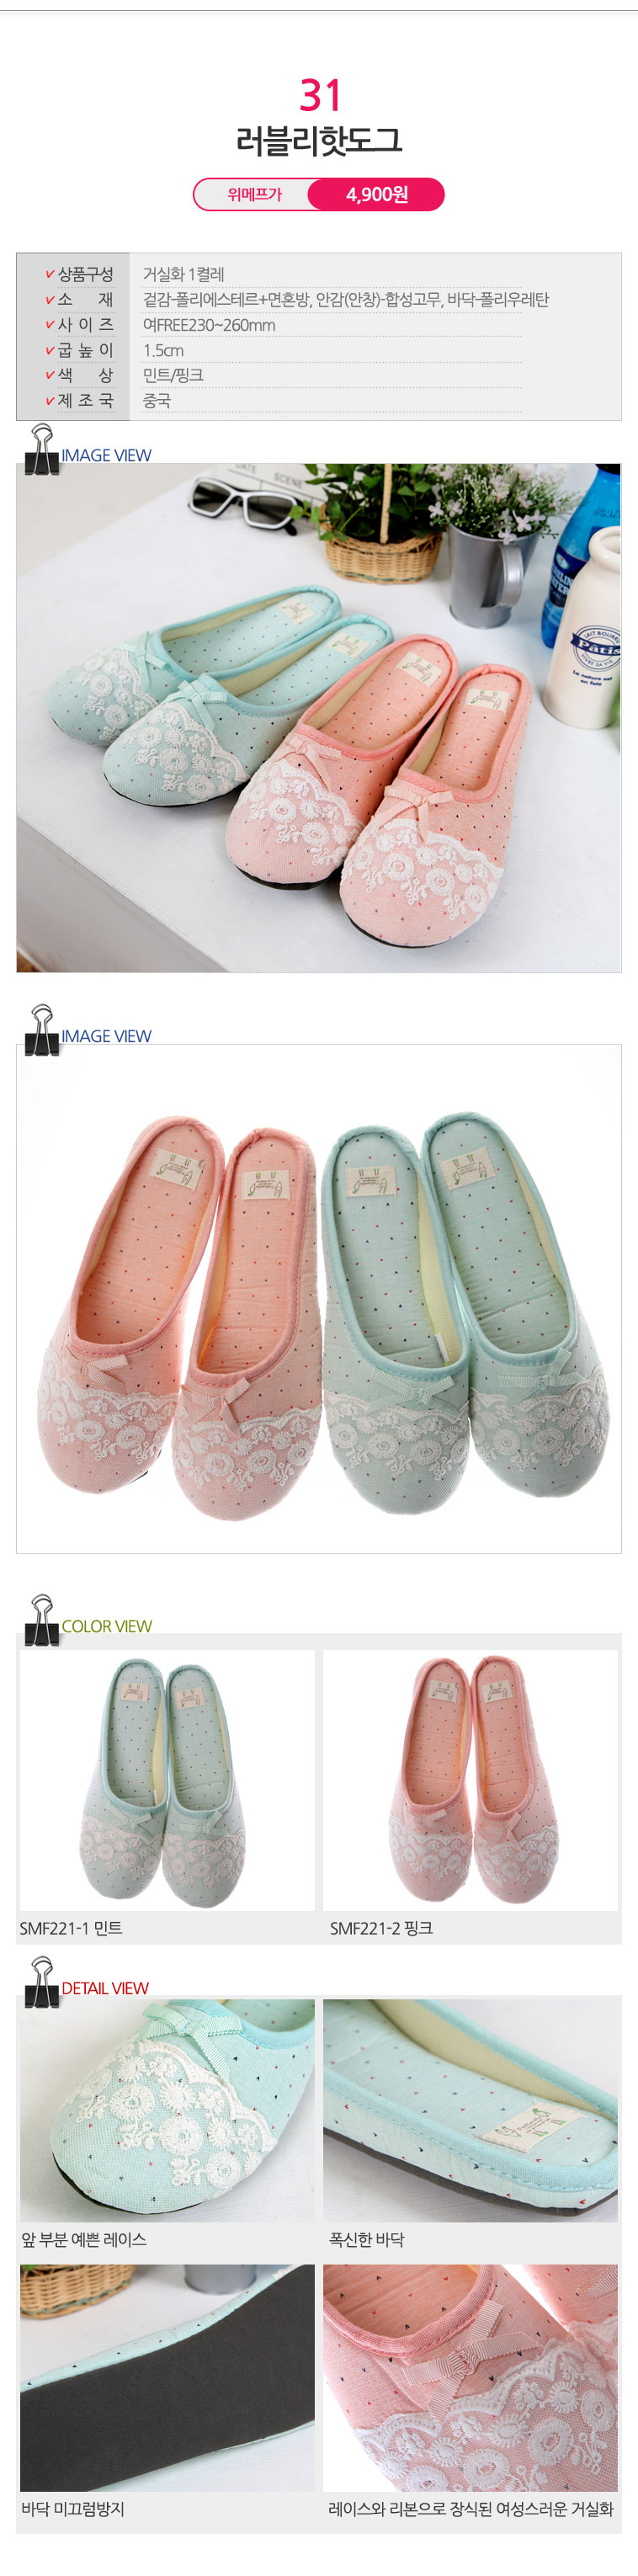Click the red checkmark next to 제 조 국

click(49, 401)
